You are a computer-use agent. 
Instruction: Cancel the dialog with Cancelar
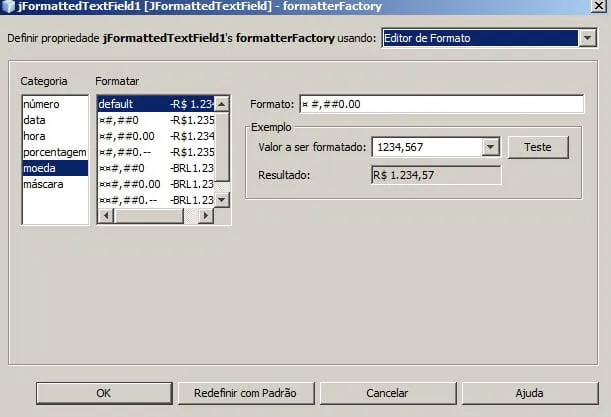click(386, 393)
